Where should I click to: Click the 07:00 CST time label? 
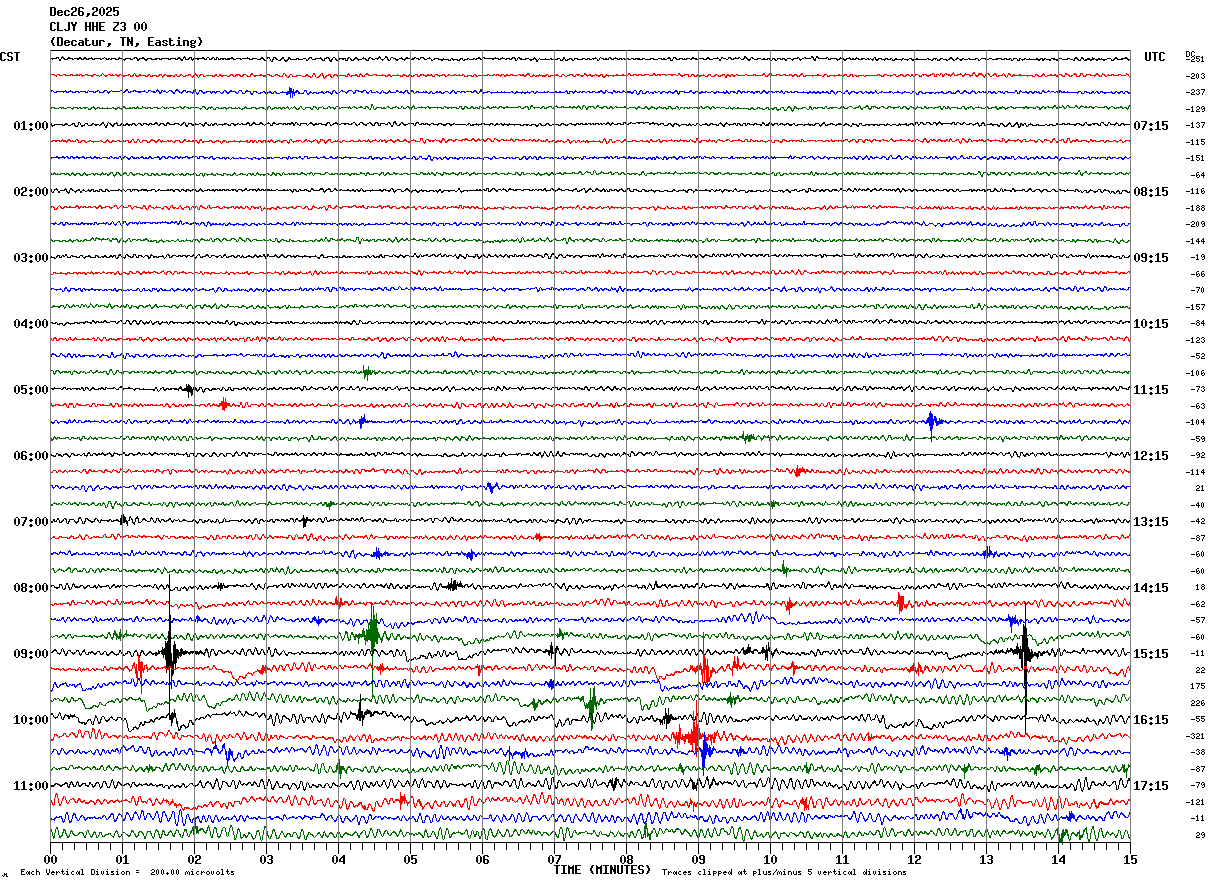[x=31, y=522]
